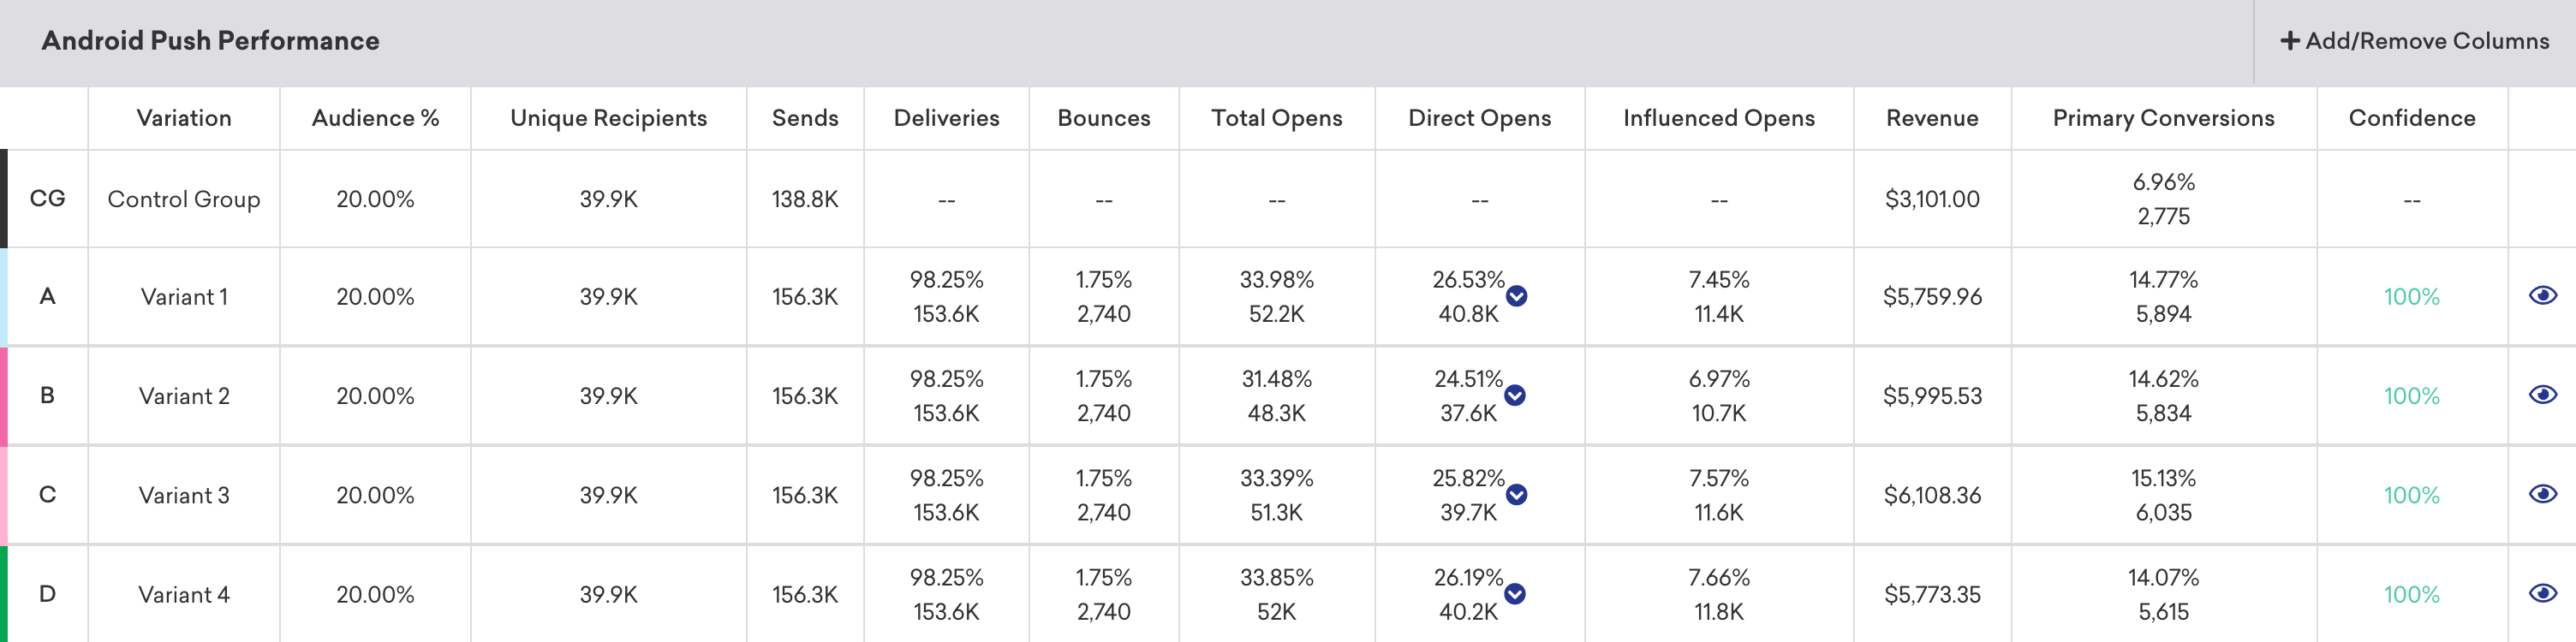2576x642 pixels.
Task: Toggle preview eye icon for Variant 2
Action: [2542, 394]
